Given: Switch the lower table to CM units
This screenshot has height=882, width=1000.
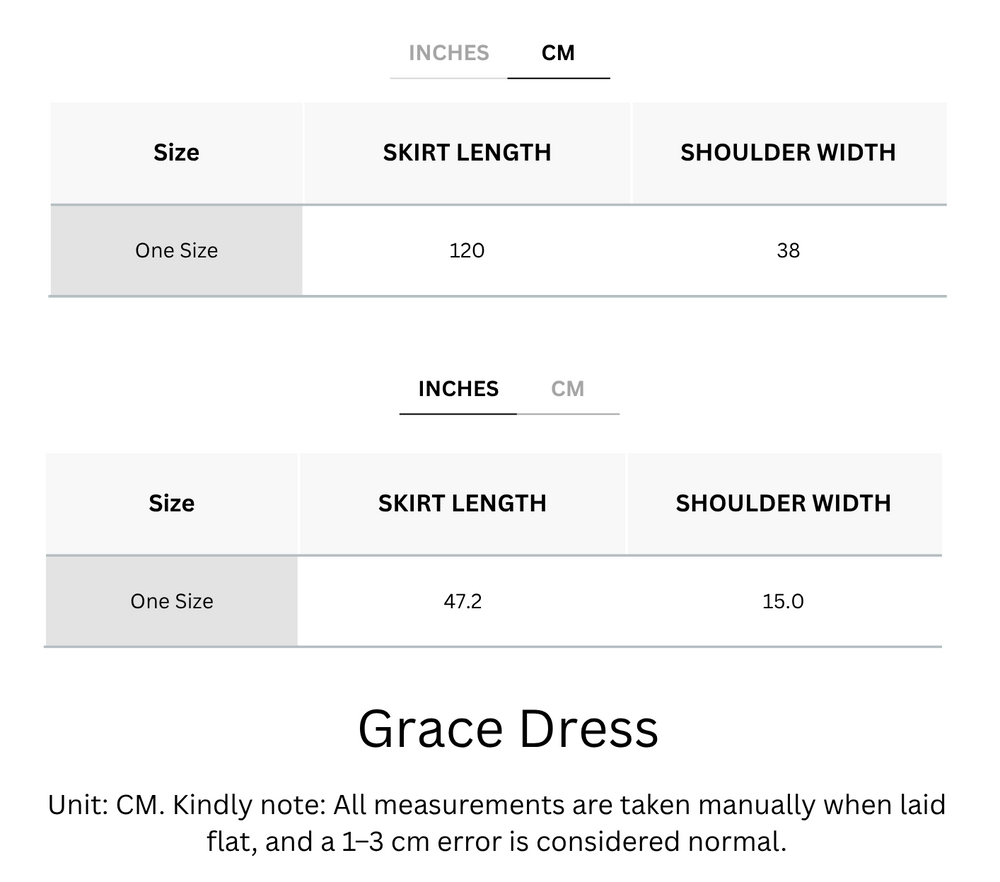Looking at the screenshot, I should coord(570,389).
